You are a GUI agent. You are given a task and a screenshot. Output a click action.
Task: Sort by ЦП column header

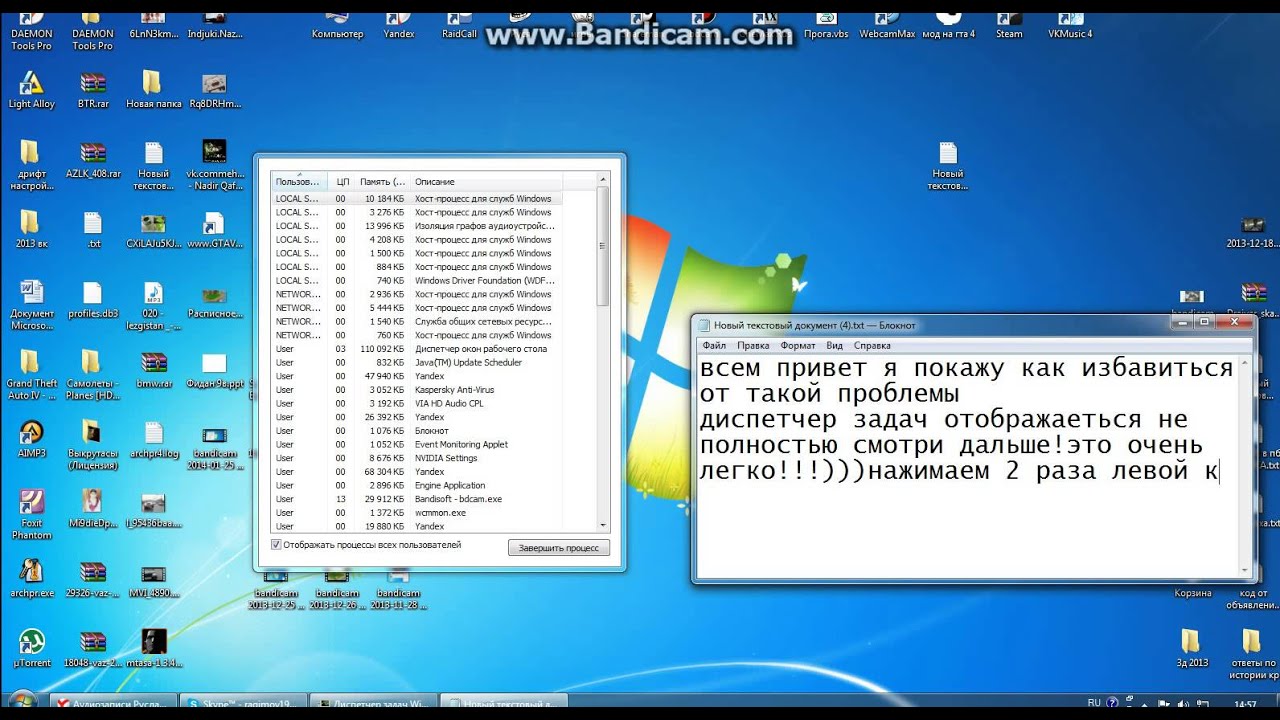coord(342,182)
